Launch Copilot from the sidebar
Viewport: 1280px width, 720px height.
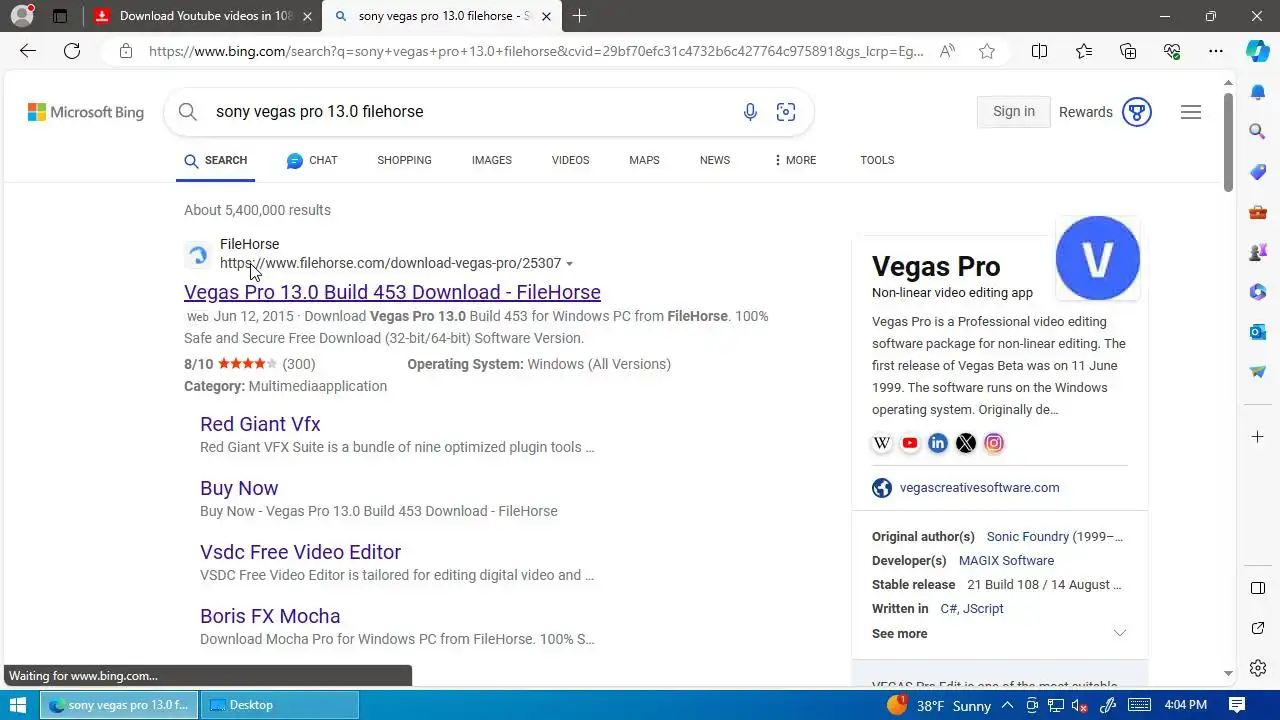pos(1258,51)
